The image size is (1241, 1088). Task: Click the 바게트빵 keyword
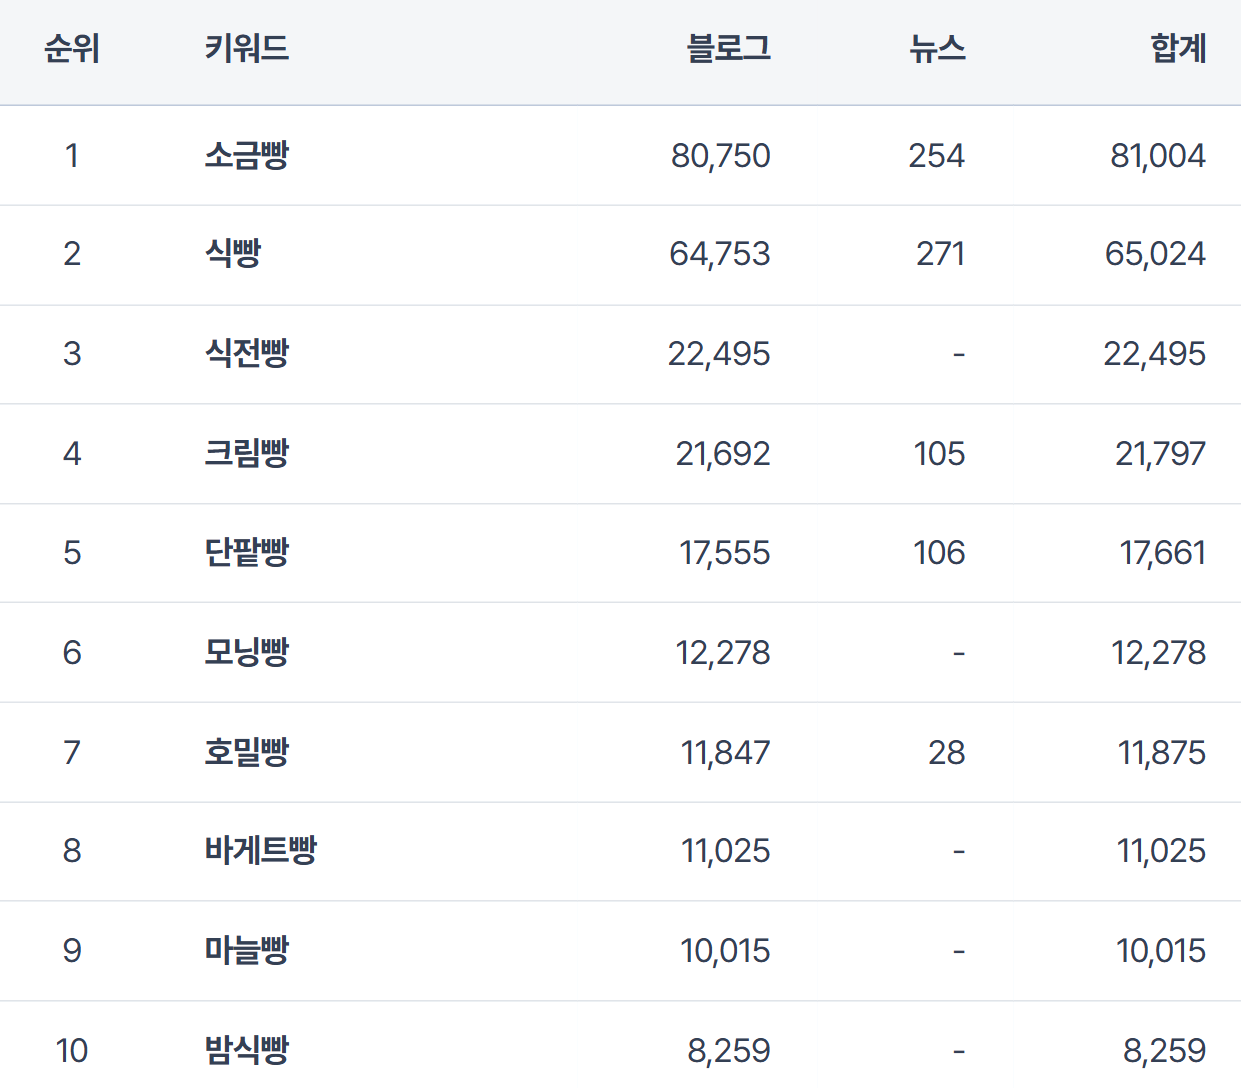[x=260, y=850]
